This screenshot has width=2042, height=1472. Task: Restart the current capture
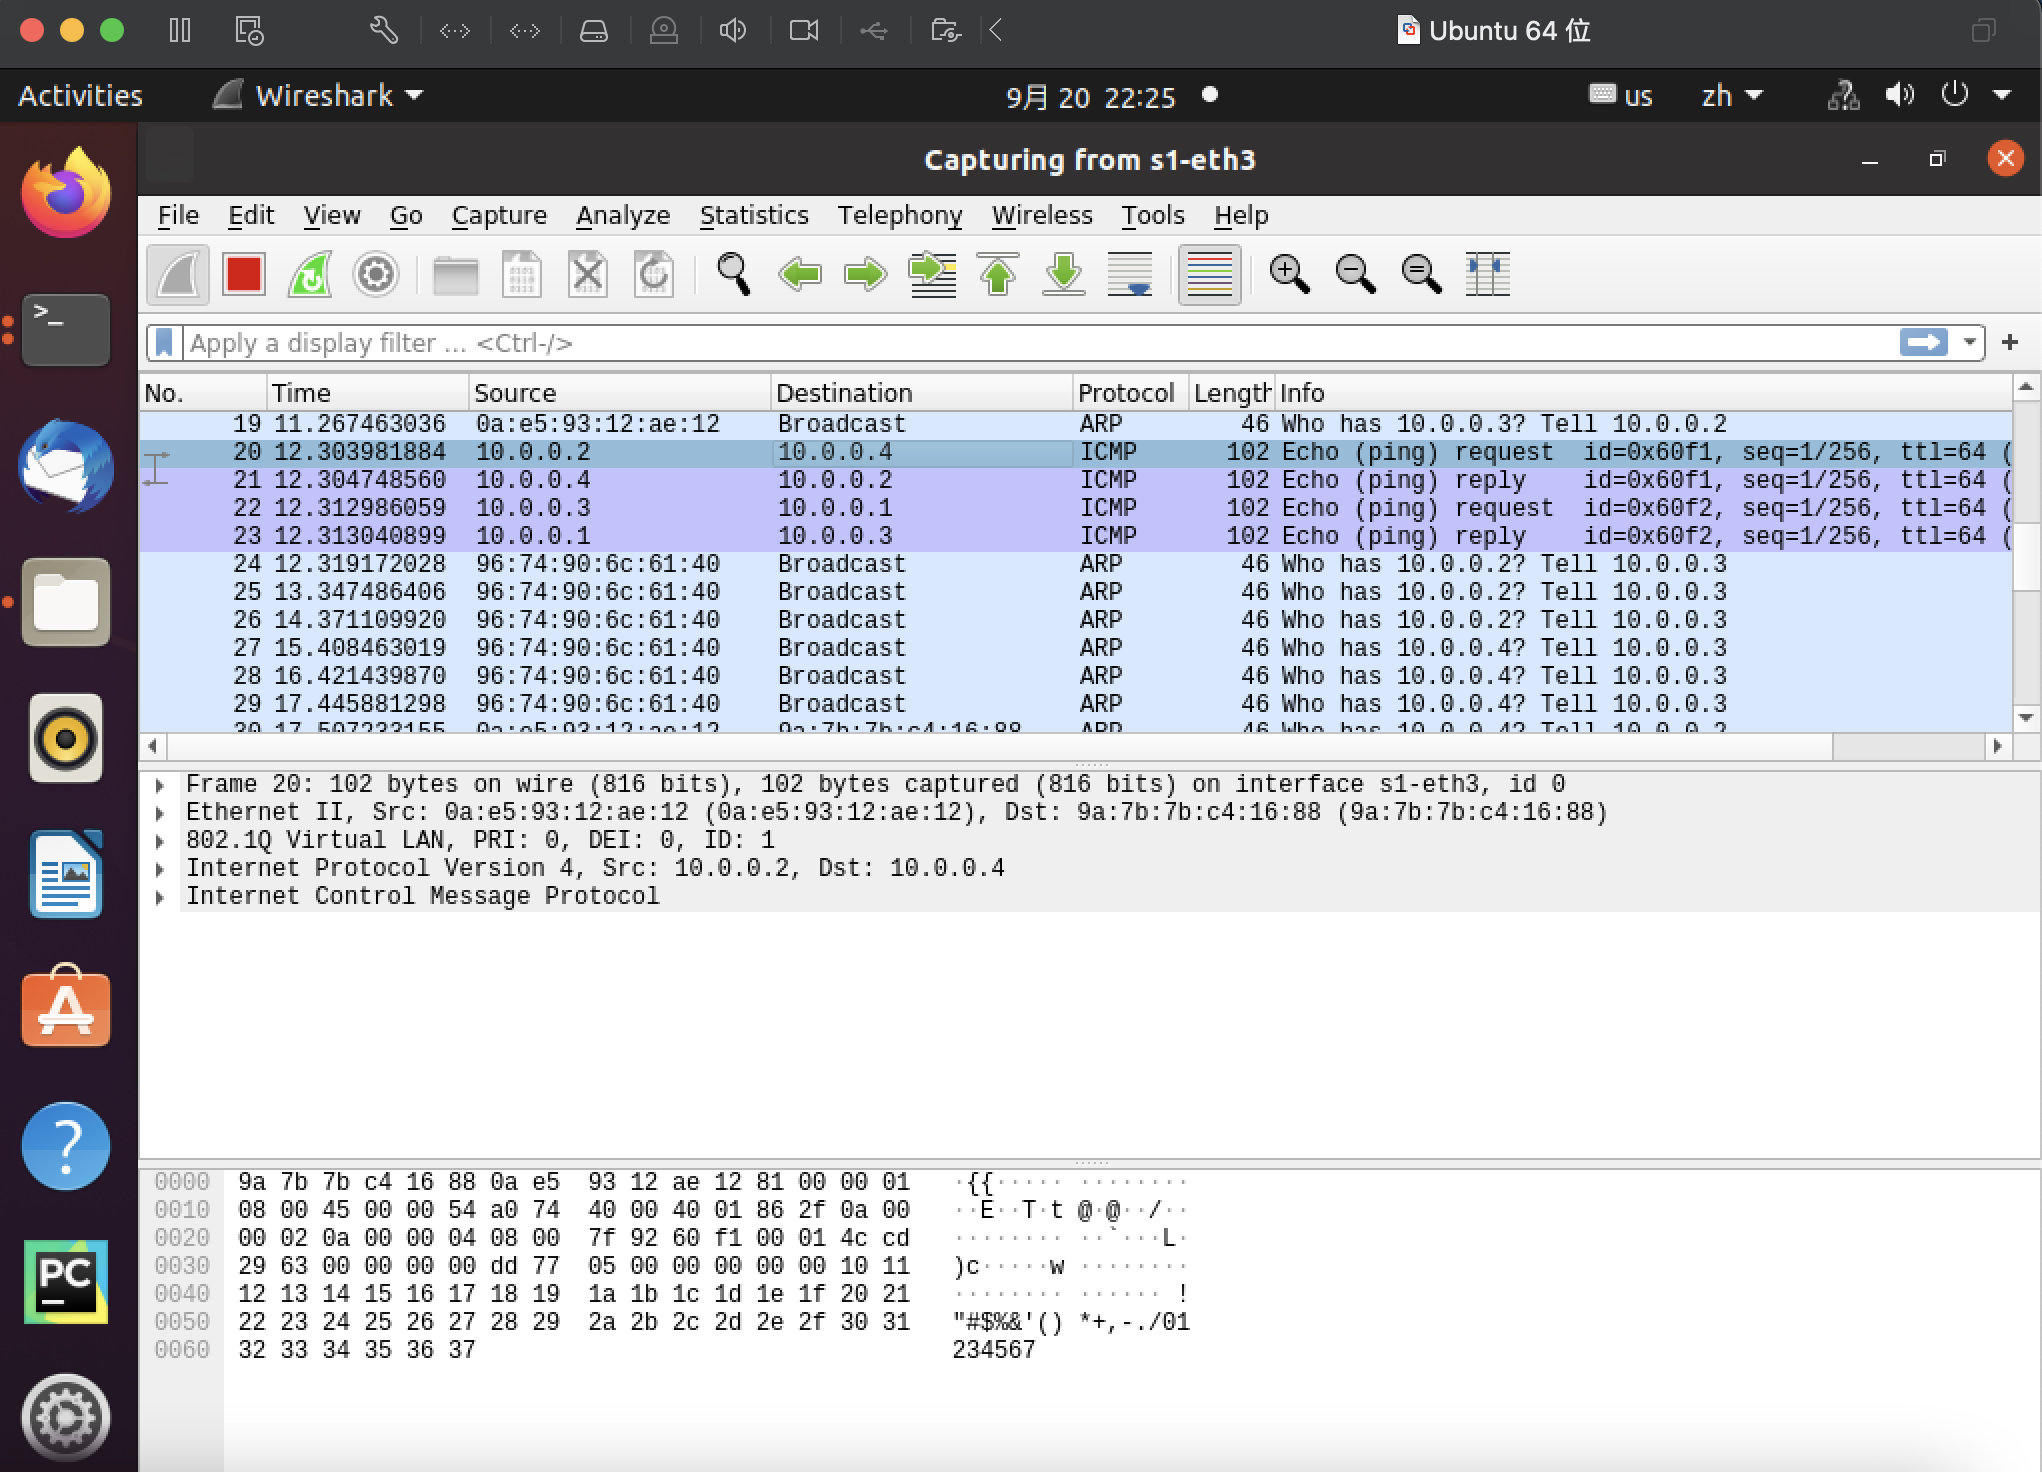coord(310,274)
